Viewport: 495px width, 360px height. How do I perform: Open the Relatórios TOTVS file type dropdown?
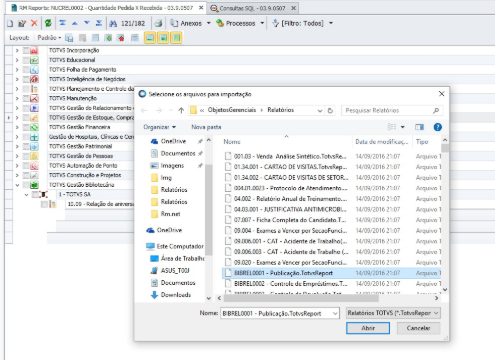393,313
